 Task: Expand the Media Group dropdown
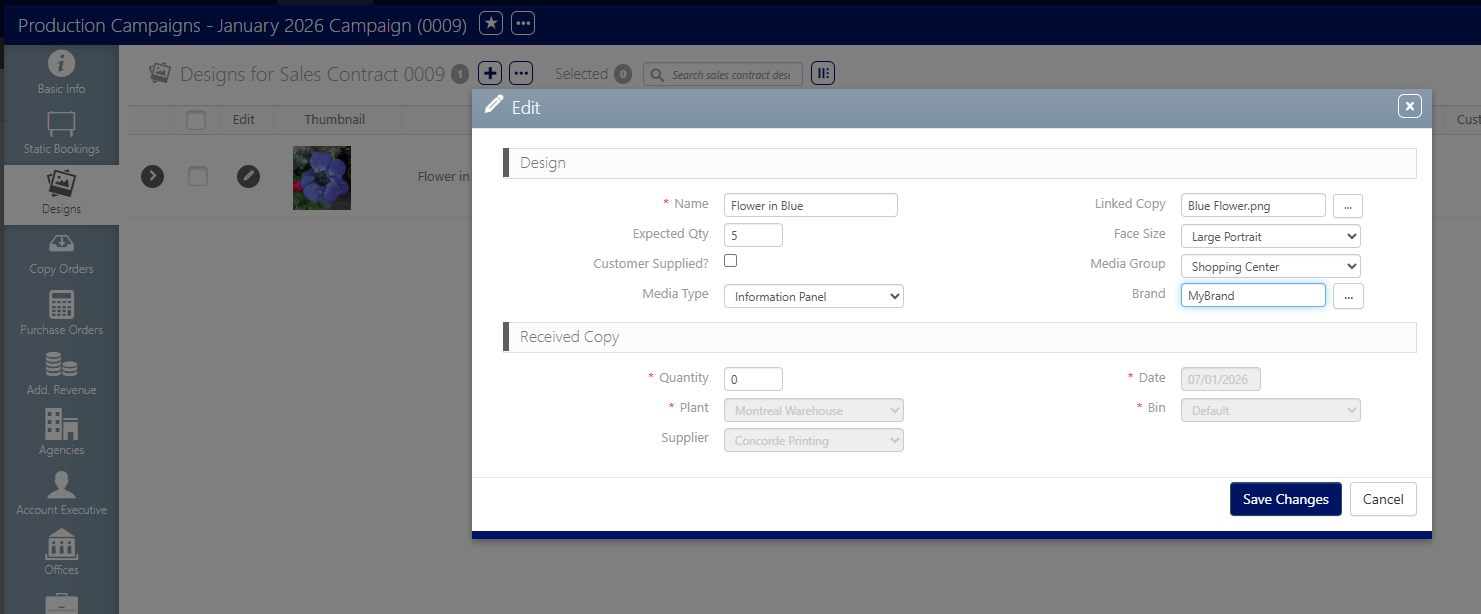[1270, 267]
